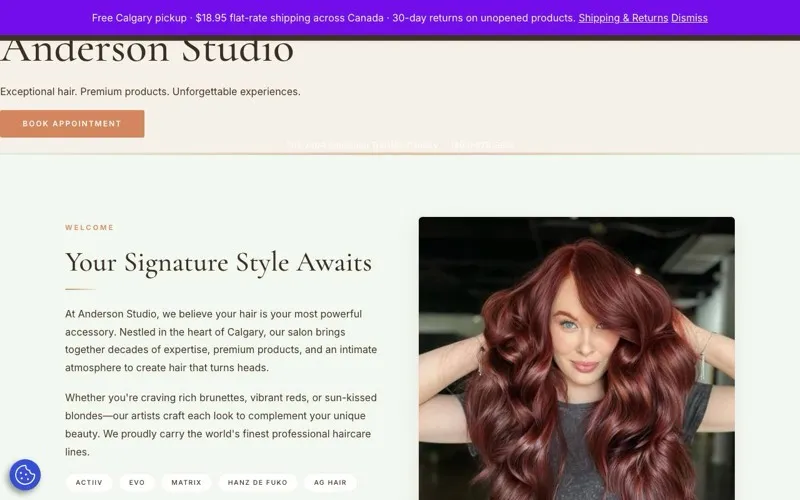The image size is (800, 500).
Task: Dismiss the purple announcement banner
Action: [689, 18]
